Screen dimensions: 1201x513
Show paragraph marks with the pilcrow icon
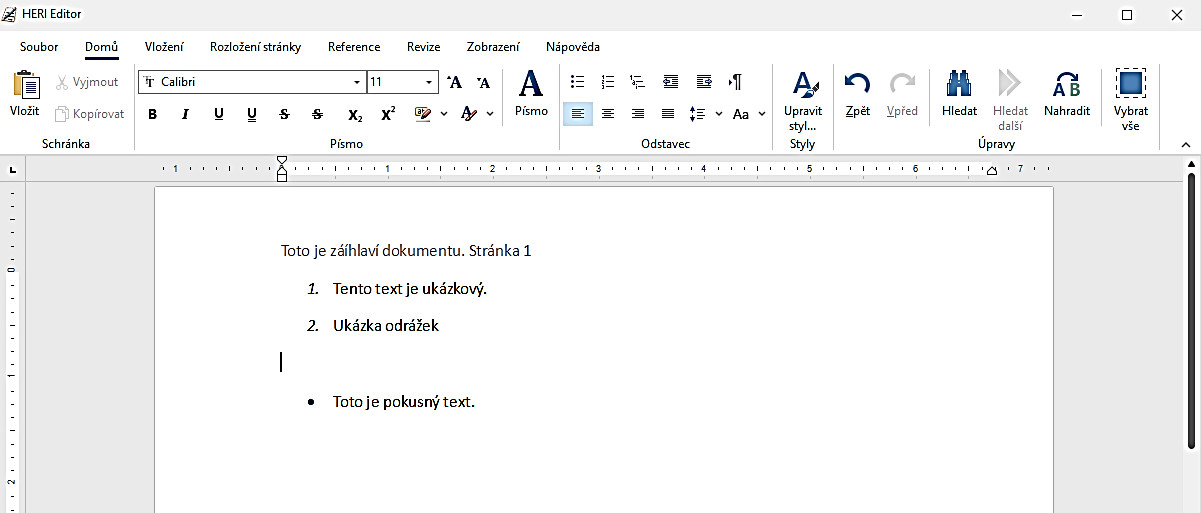(735, 82)
